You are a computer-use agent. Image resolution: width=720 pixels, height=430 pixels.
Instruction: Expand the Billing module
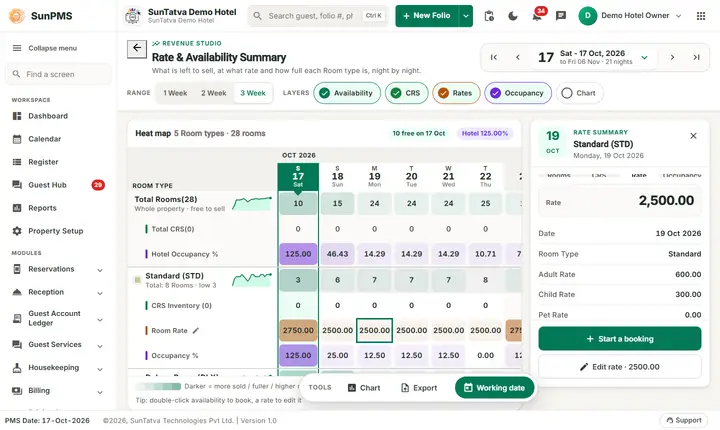pyautogui.click(x=57, y=391)
